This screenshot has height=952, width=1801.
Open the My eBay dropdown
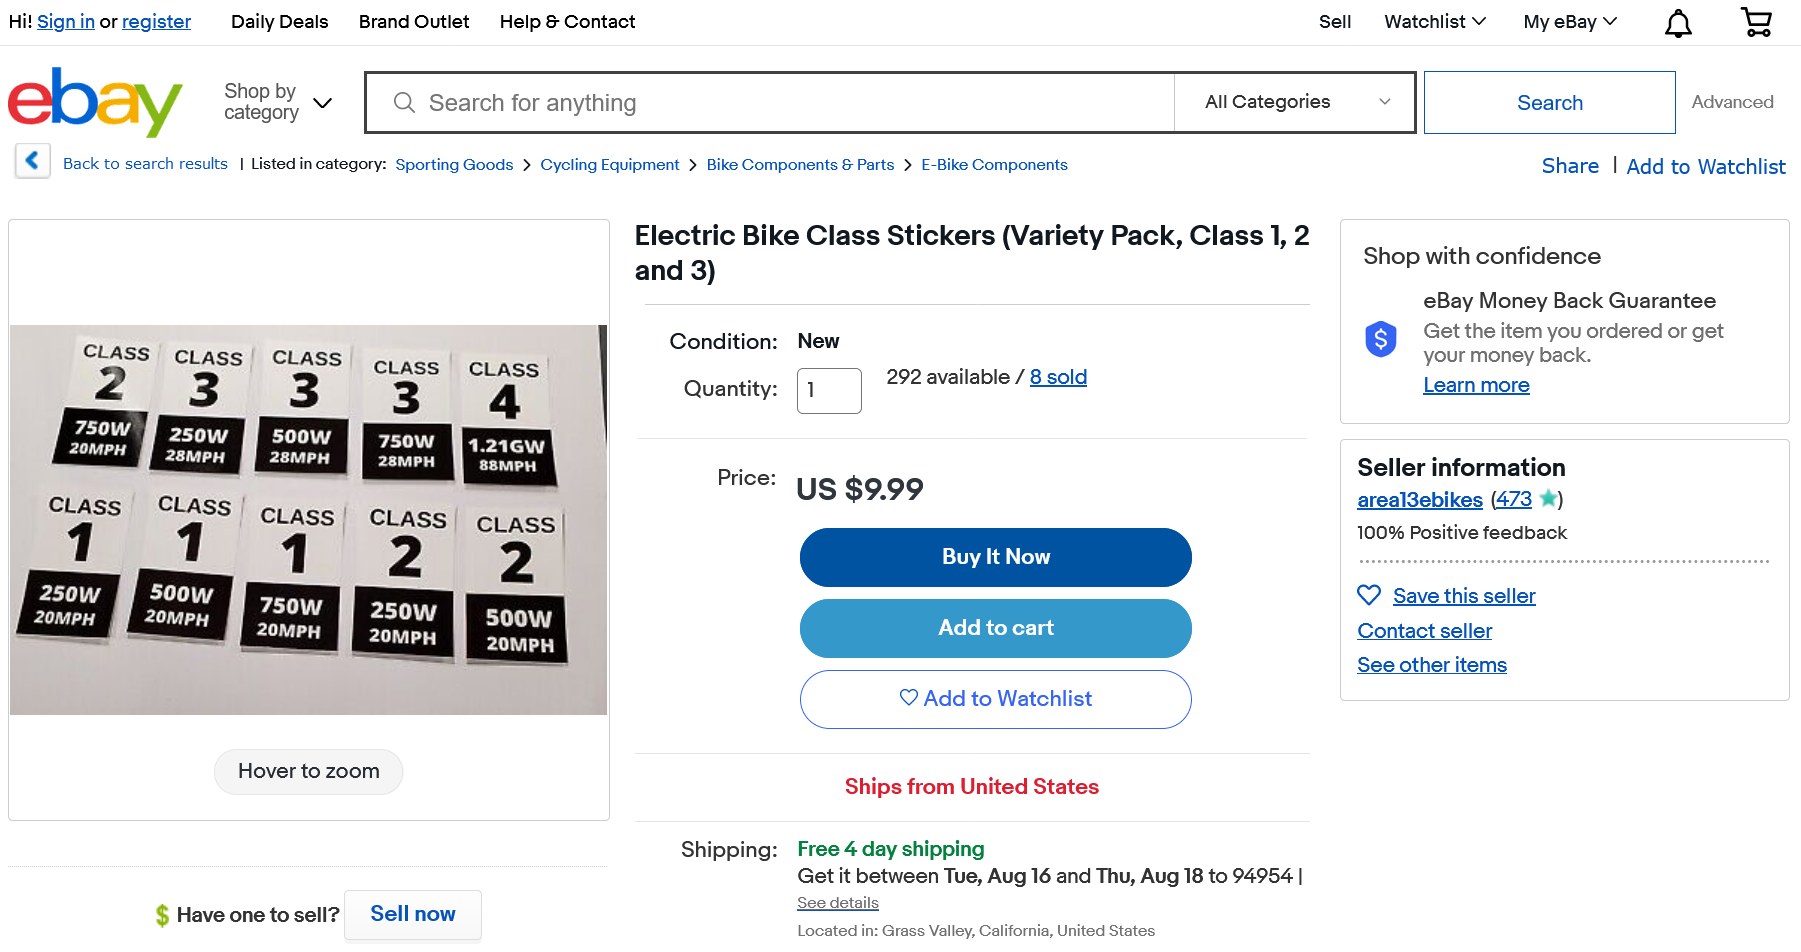point(1569,22)
